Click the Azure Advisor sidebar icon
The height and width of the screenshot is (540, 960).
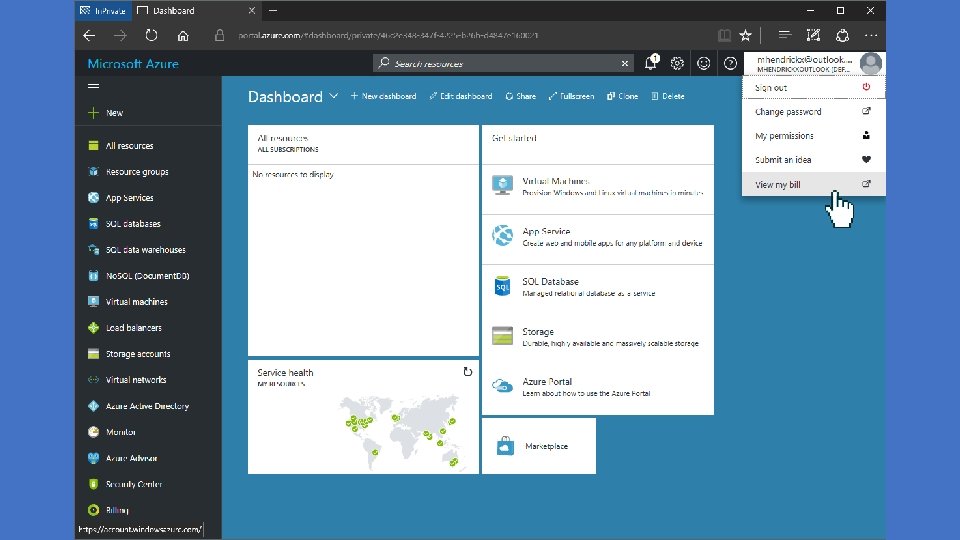point(93,458)
